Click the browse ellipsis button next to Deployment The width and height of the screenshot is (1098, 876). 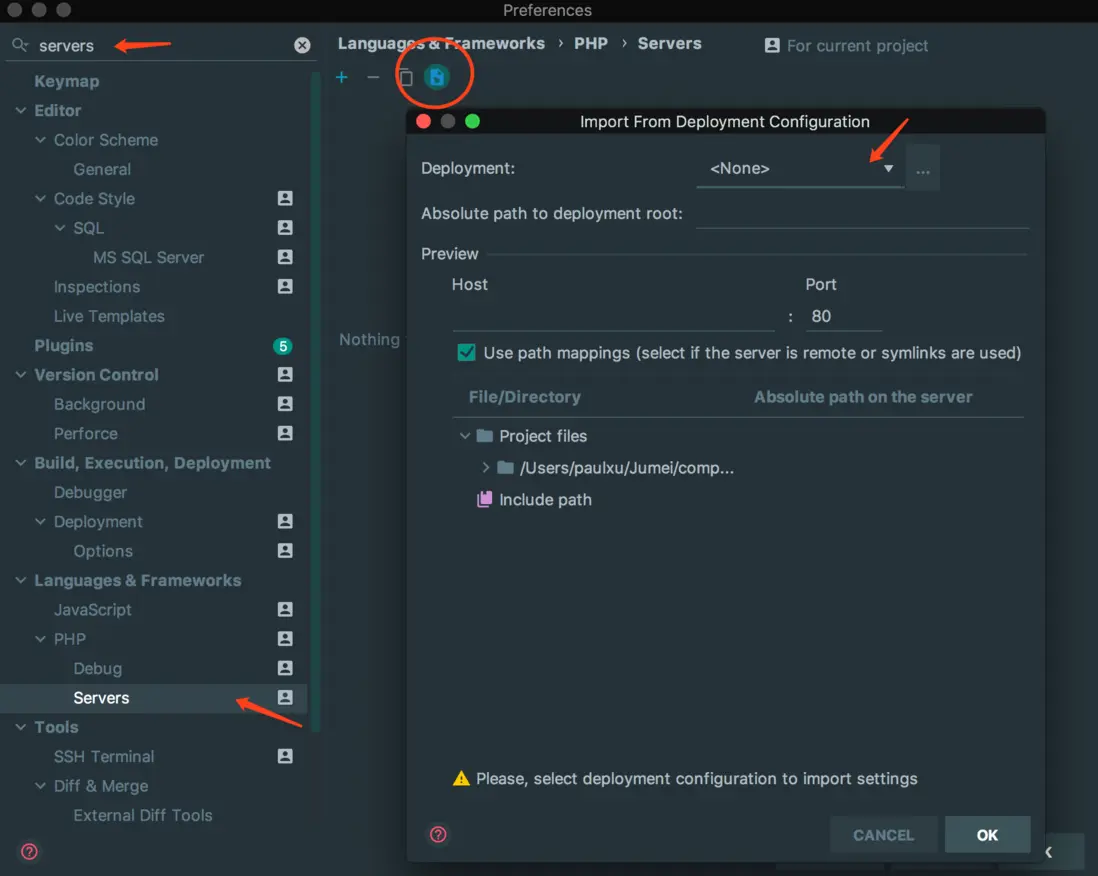click(x=923, y=168)
